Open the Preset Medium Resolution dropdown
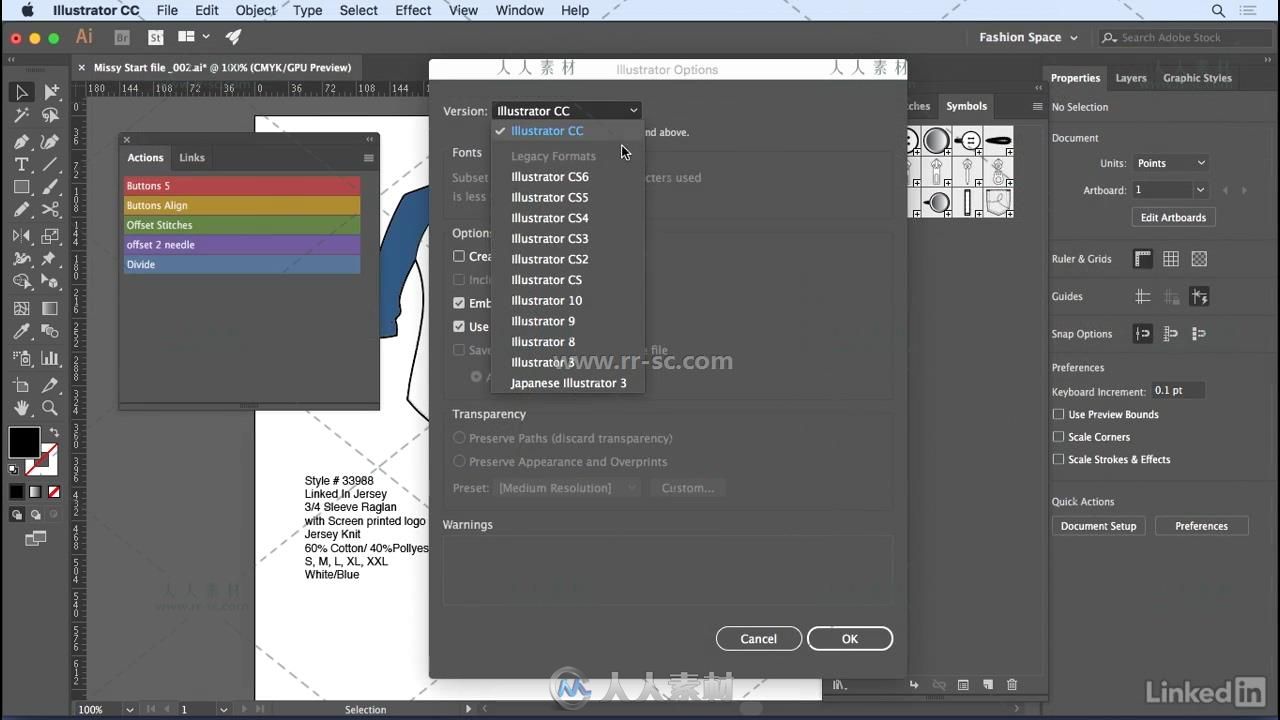 point(566,488)
